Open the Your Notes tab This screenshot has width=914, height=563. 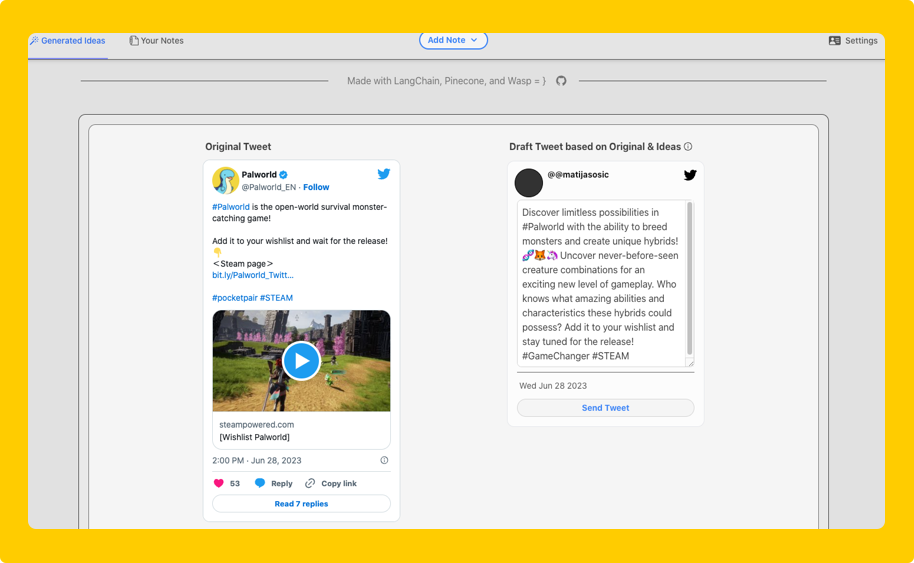pos(156,41)
